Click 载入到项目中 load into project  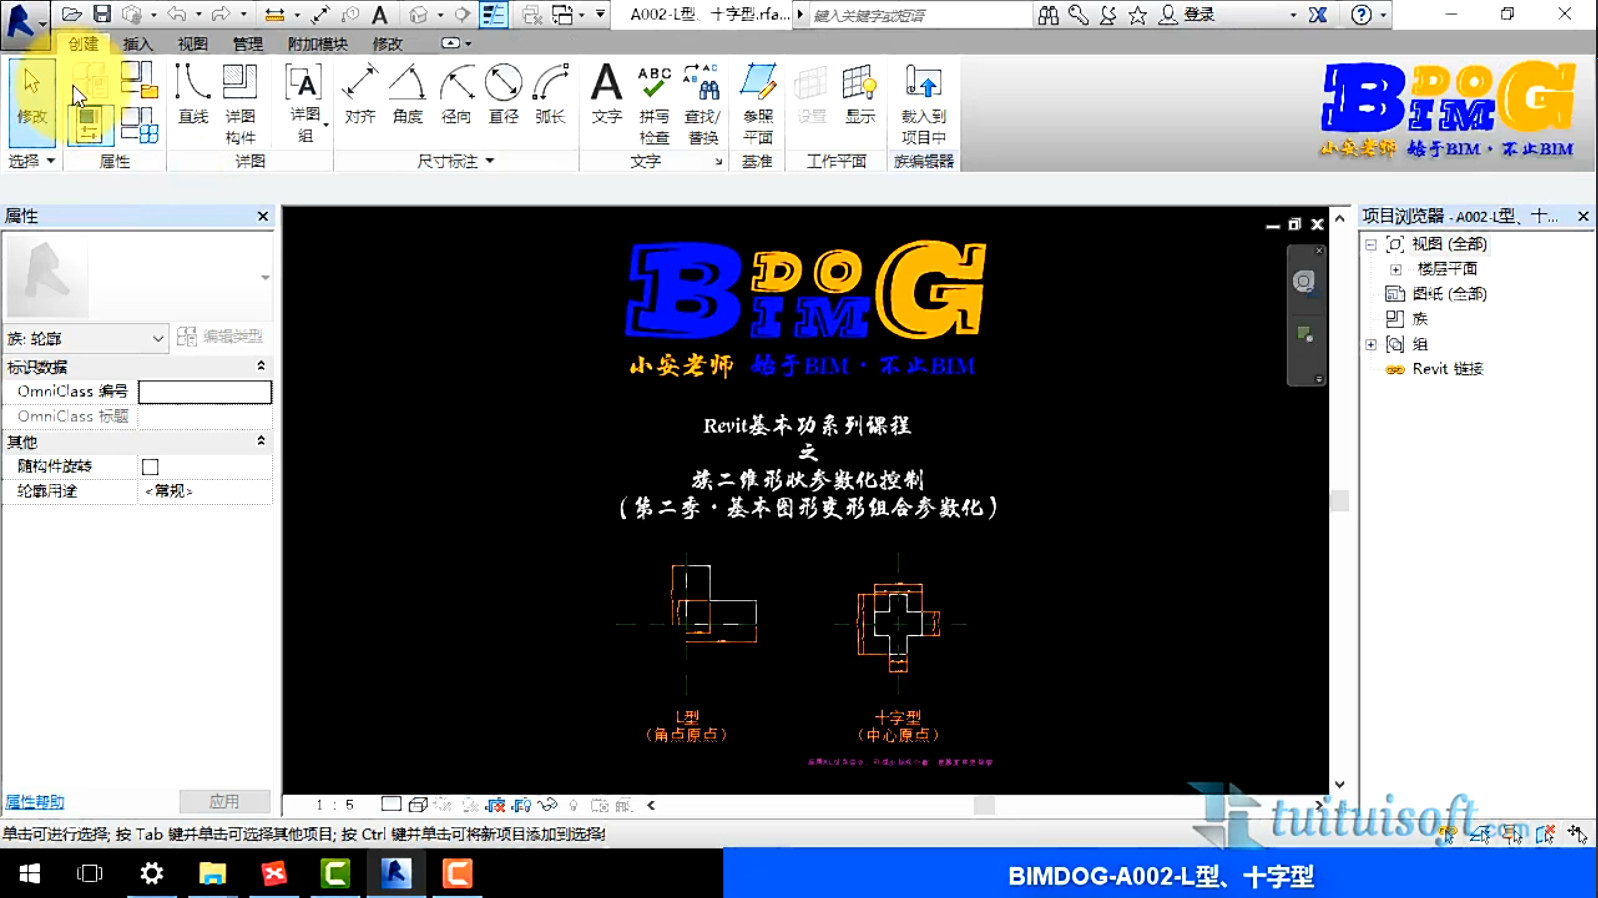click(922, 102)
